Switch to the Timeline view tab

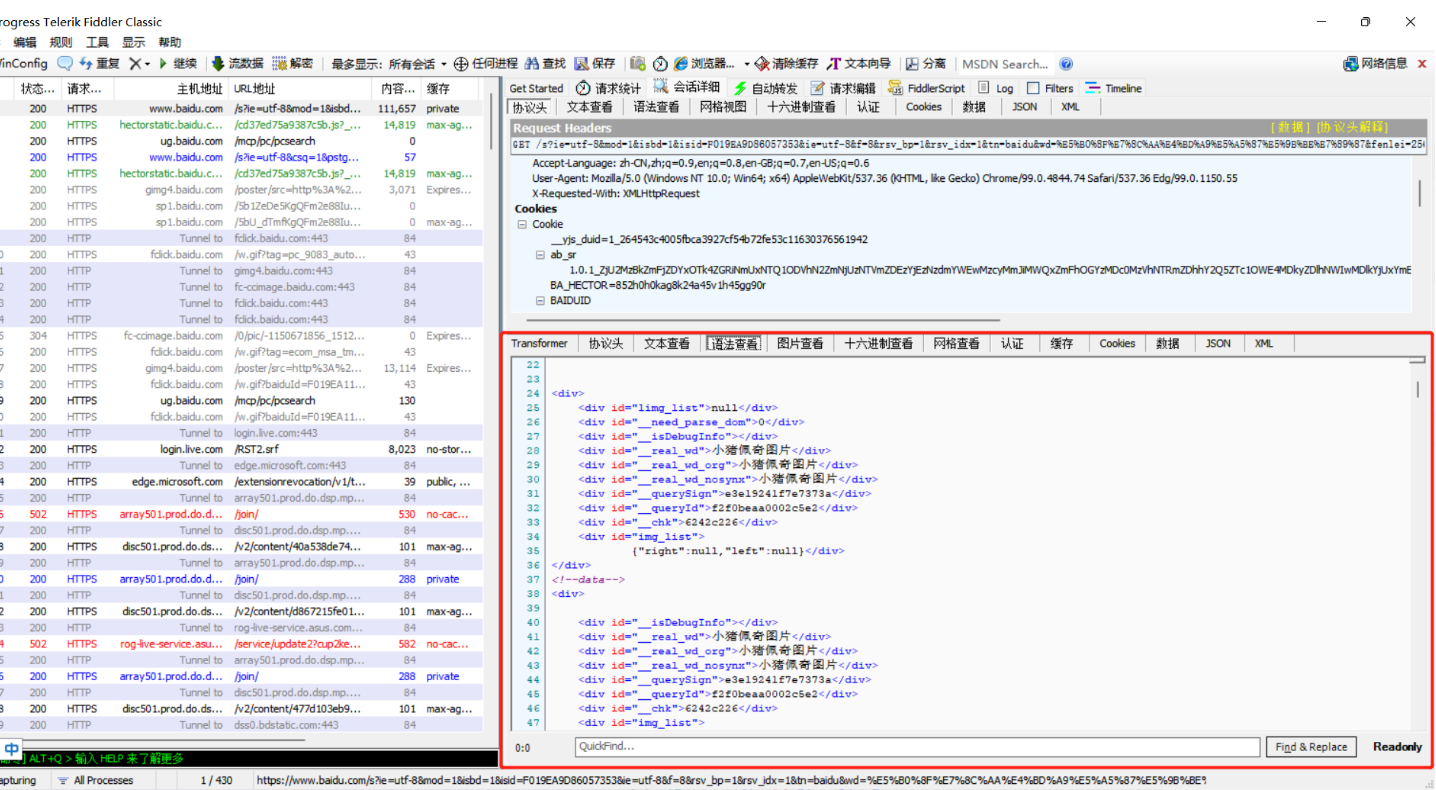pos(1113,88)
